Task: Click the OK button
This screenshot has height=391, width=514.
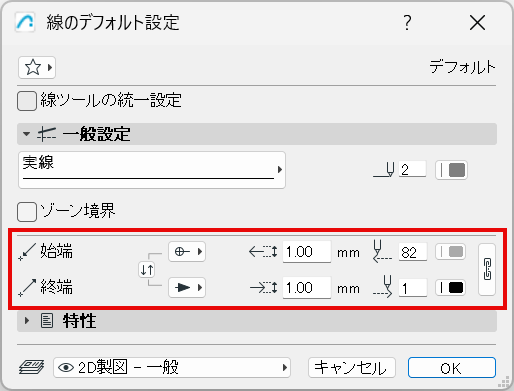Action: [452, 368]
